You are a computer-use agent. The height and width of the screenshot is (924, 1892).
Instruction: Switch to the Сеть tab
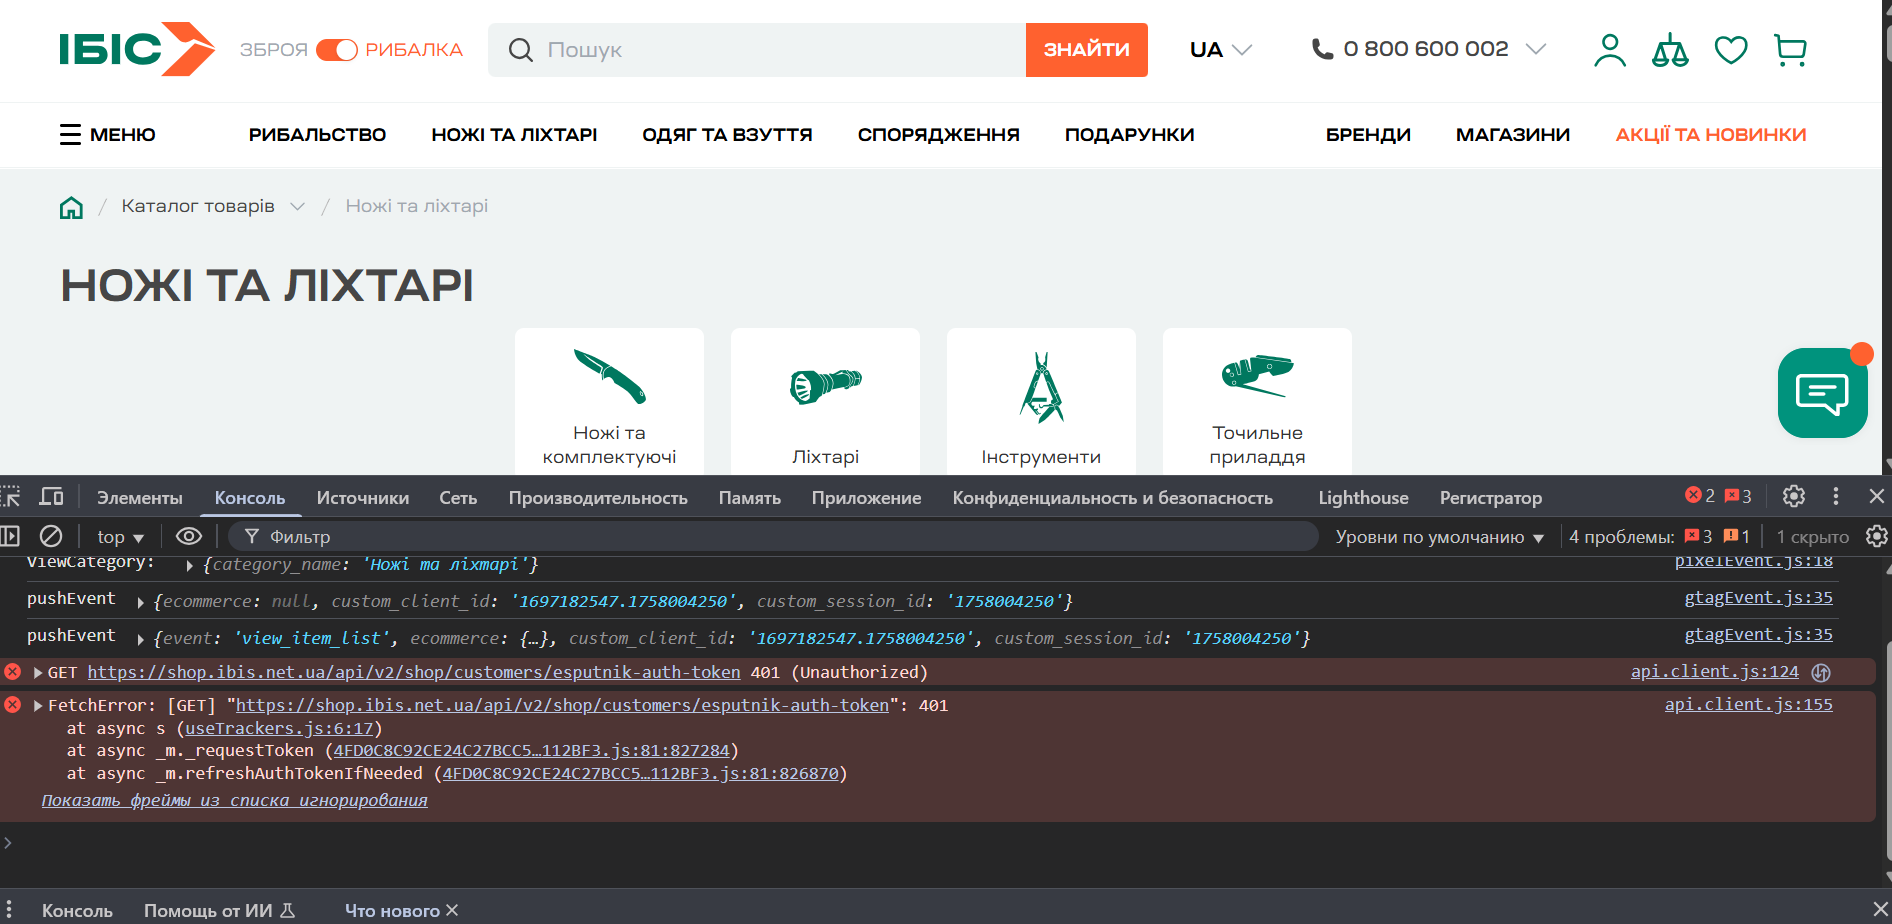[458, 498]
